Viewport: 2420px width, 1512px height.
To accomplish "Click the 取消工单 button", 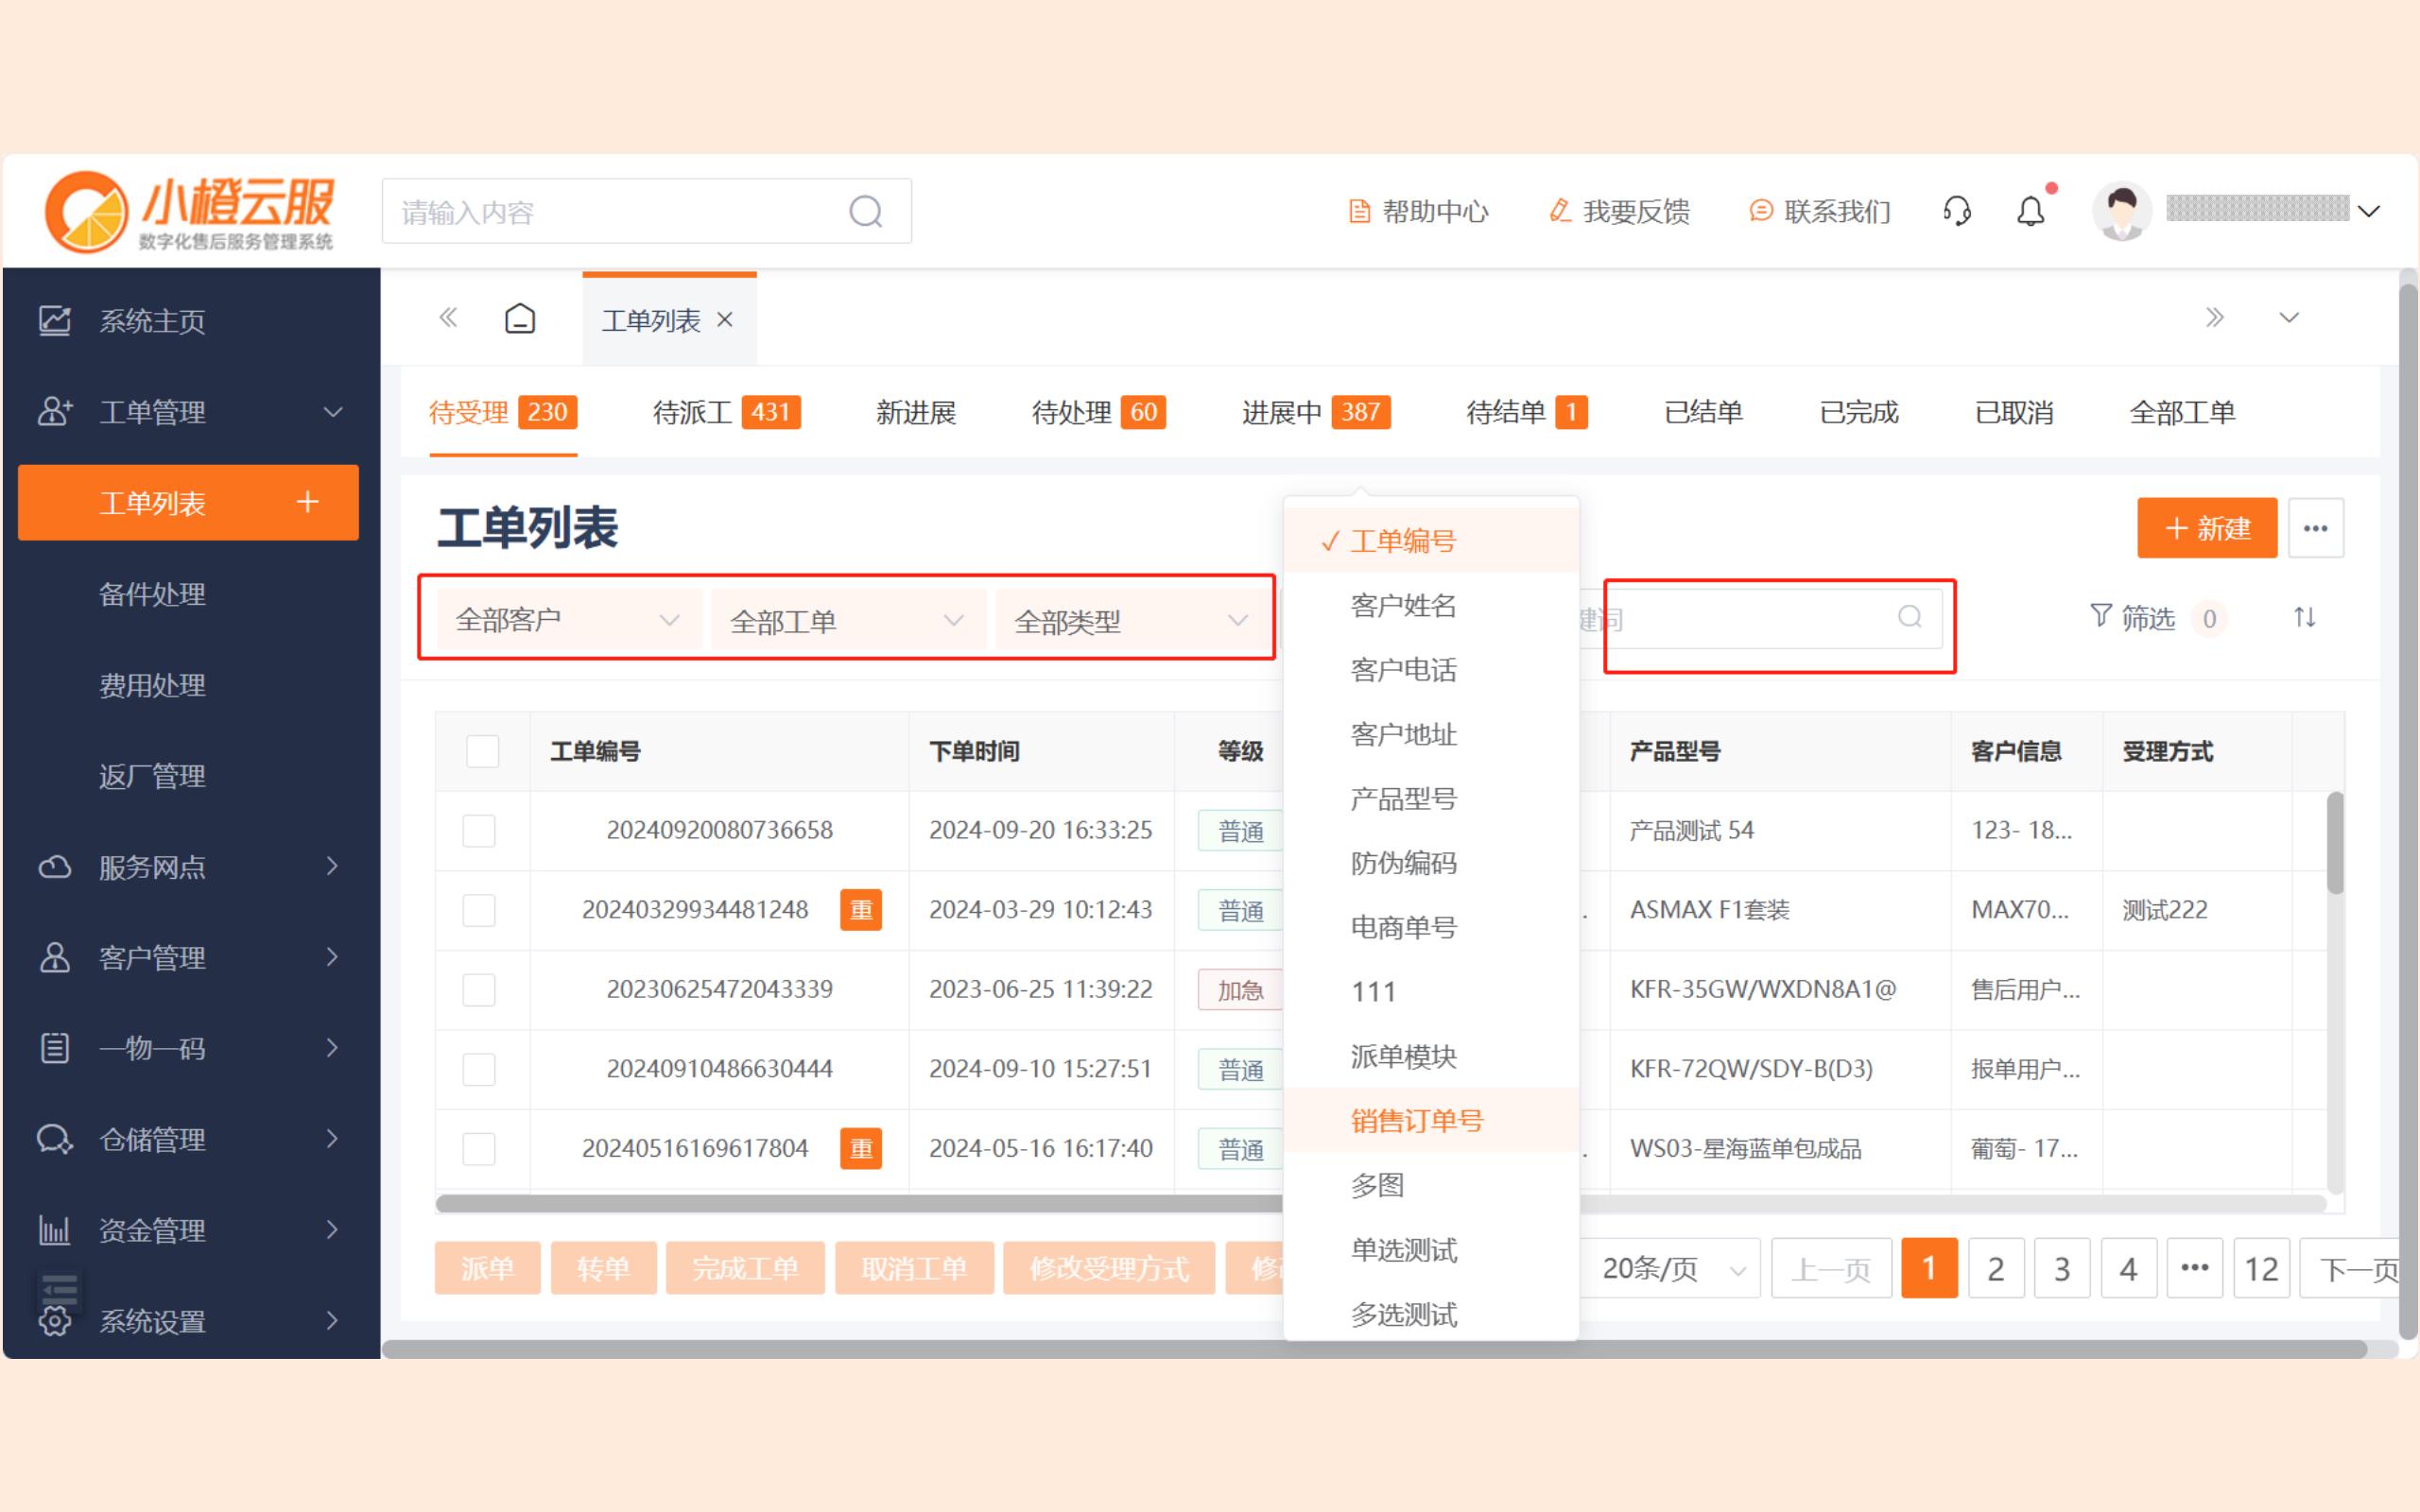I will tap(914, 1269).
